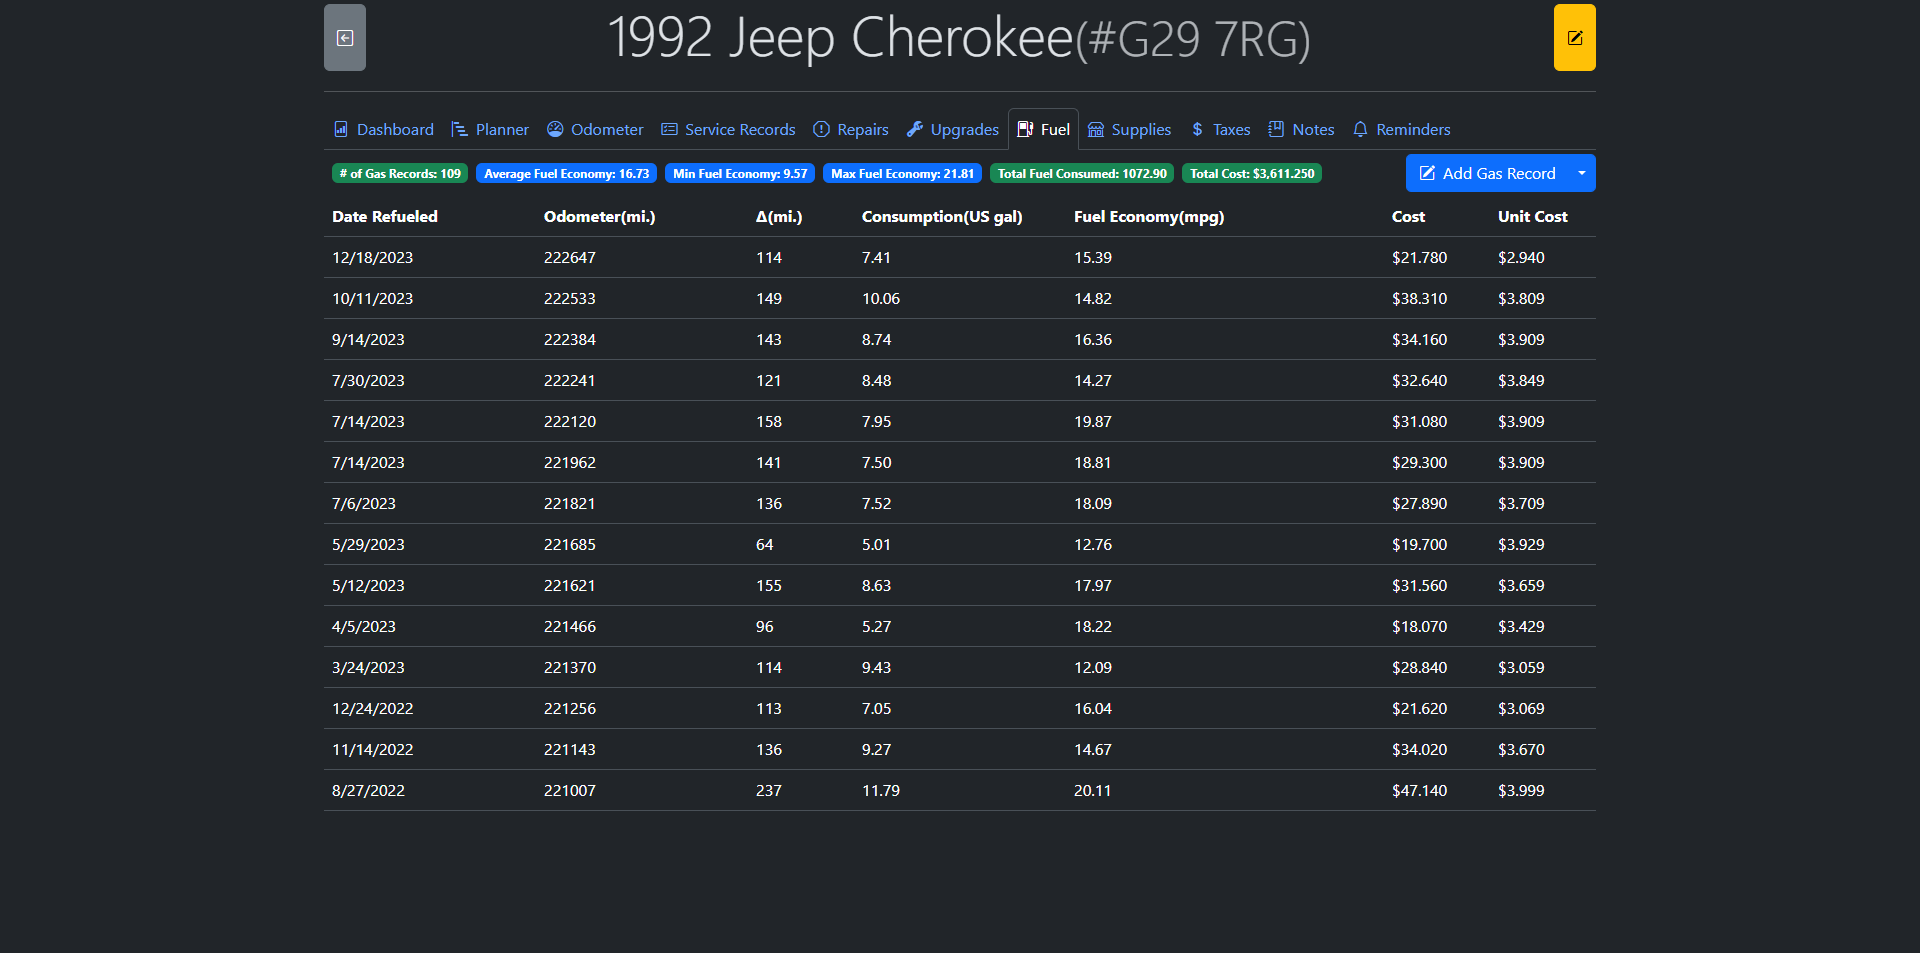Open the 8/27/2022 gas record row
Image resolution: width=1920 pixels, height=953 pixels.
pyautogui.click(x=959, y=791)
